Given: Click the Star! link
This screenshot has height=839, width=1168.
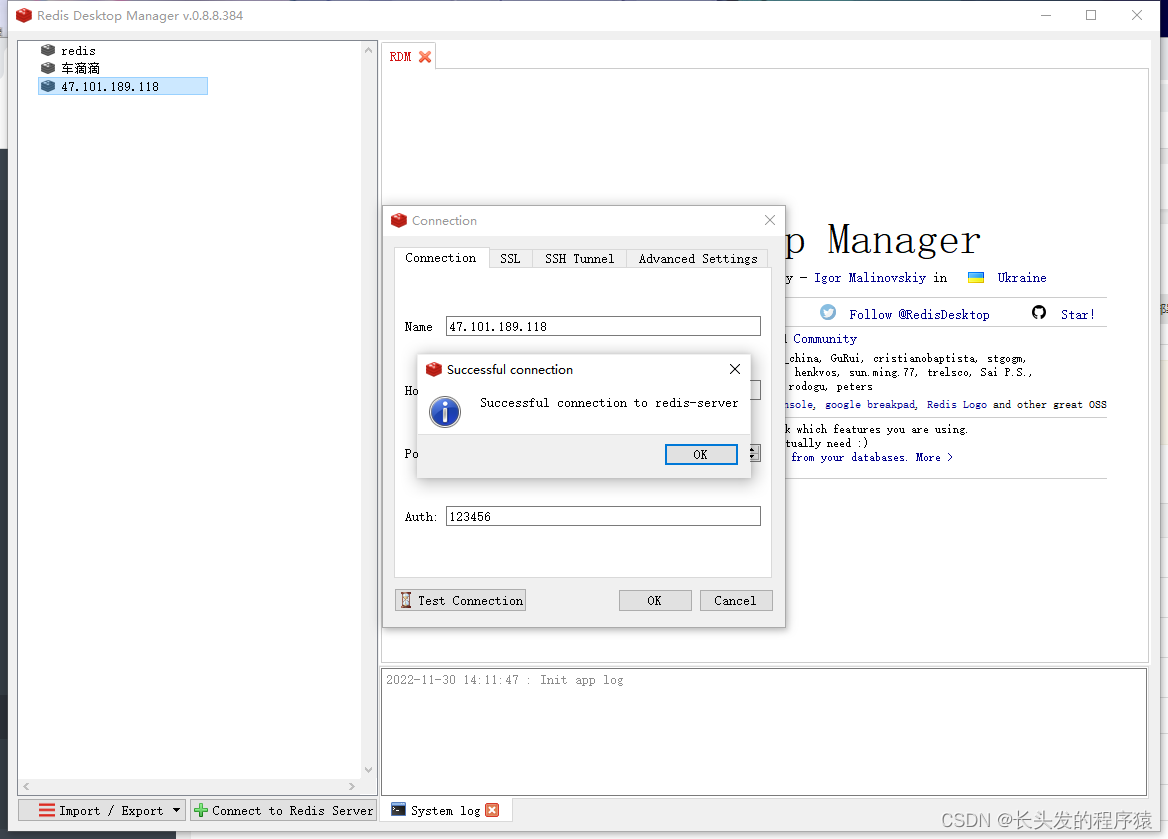Looking at the screenshot, I should pyautogui.click(x=1077, y=314).
